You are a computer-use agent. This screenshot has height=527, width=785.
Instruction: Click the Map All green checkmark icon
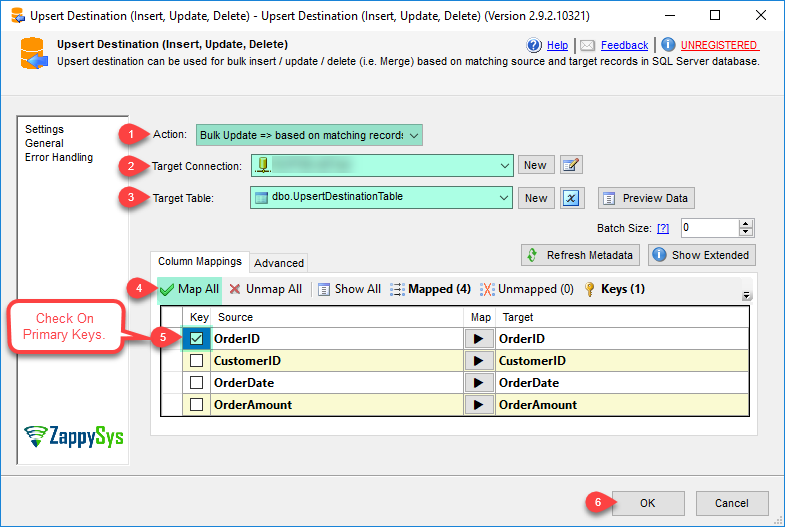point(167,289)
